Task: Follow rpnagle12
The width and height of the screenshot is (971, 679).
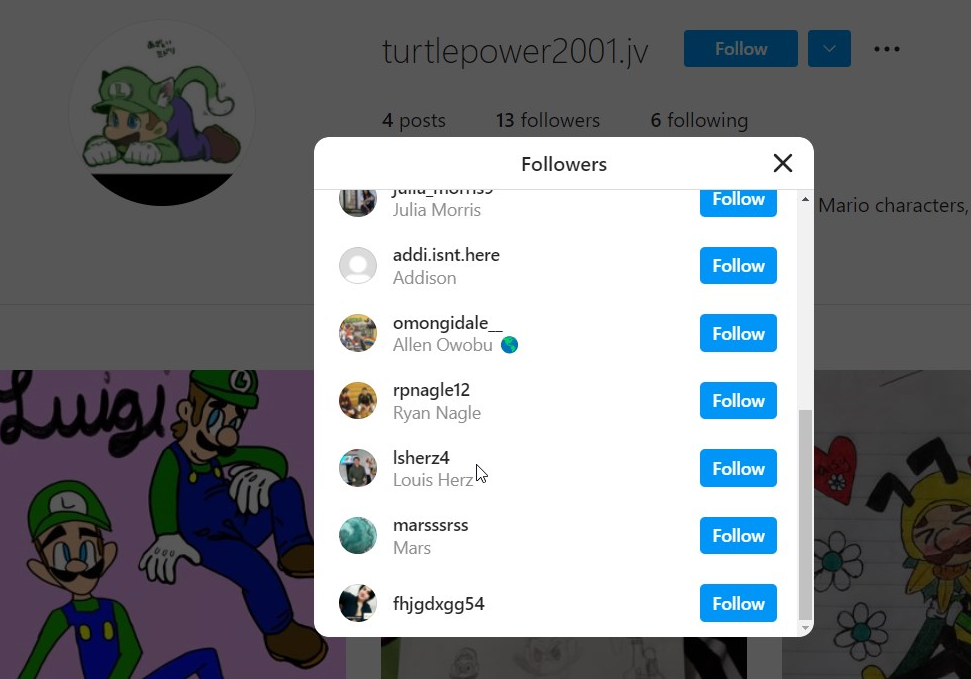Action: (738, 401)
